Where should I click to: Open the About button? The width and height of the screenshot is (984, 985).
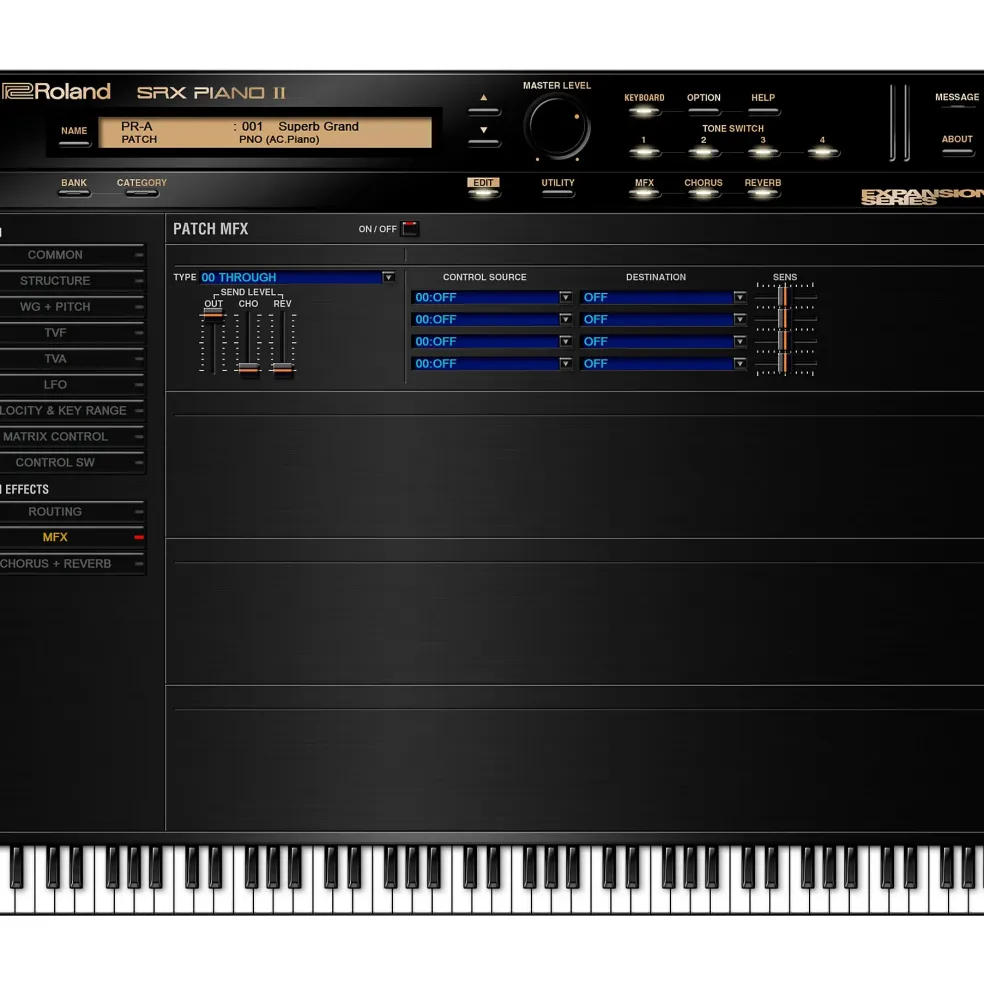(956, 151)
